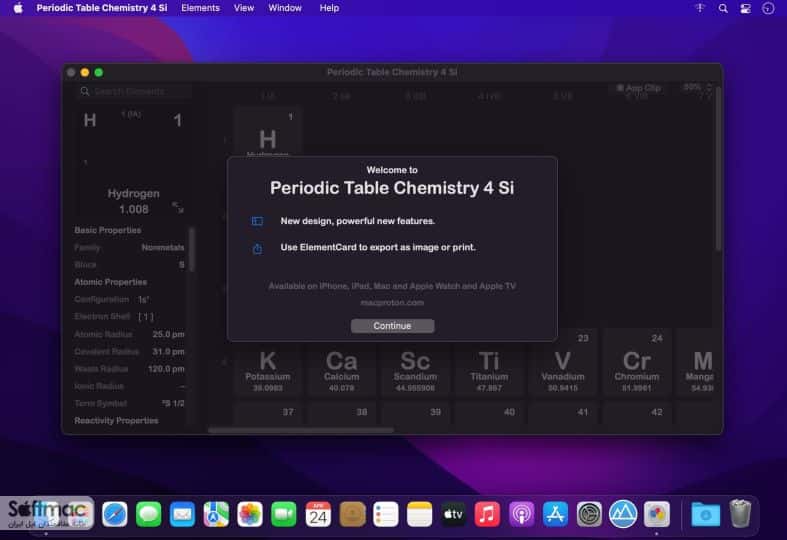Open the macproton.com link

392,303
